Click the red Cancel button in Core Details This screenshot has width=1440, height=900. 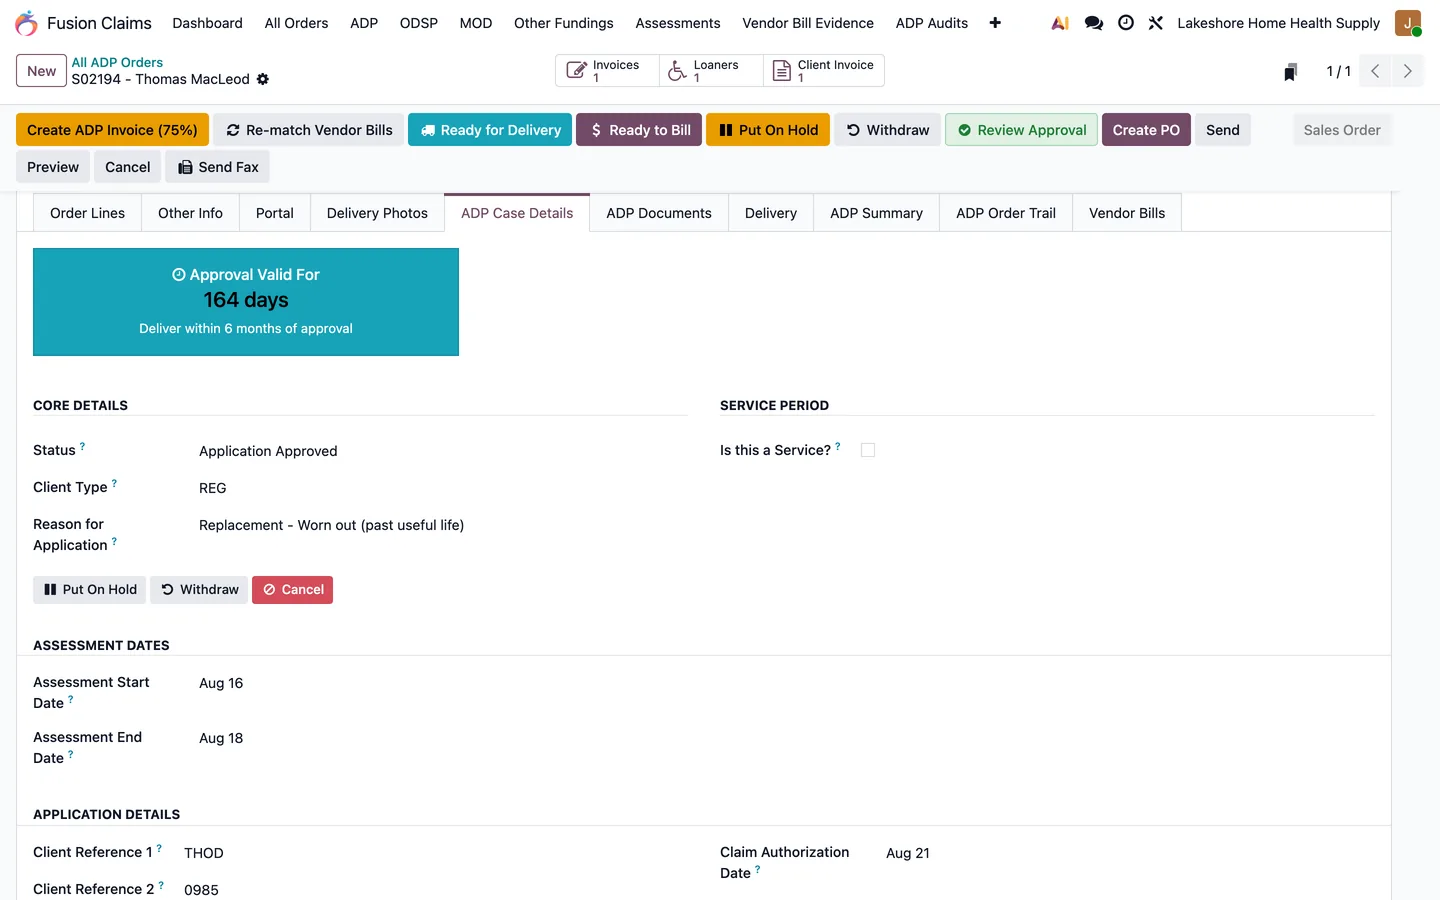(292, 590)
